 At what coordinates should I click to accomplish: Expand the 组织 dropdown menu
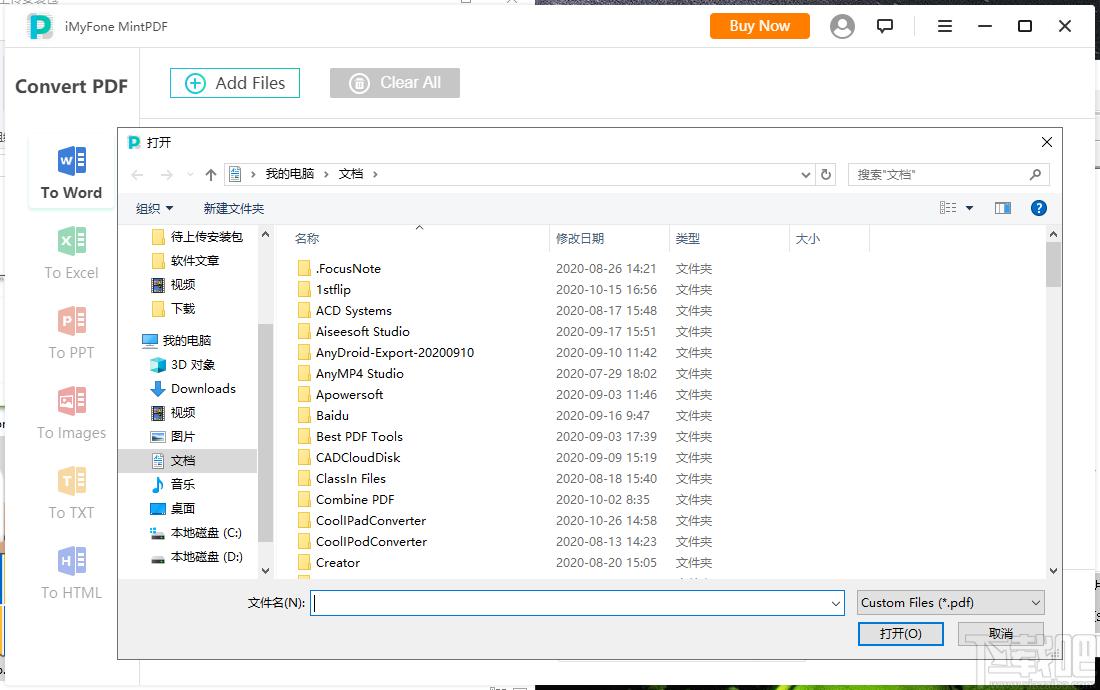[x=154, y=208]
